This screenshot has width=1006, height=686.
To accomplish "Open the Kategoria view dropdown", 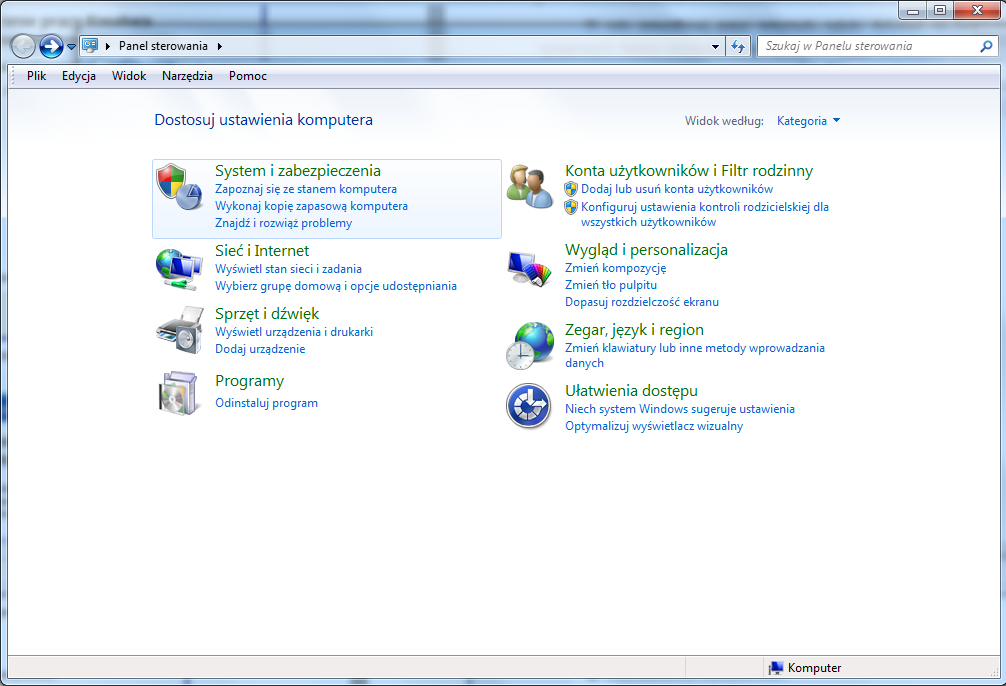I will point(808,121).
